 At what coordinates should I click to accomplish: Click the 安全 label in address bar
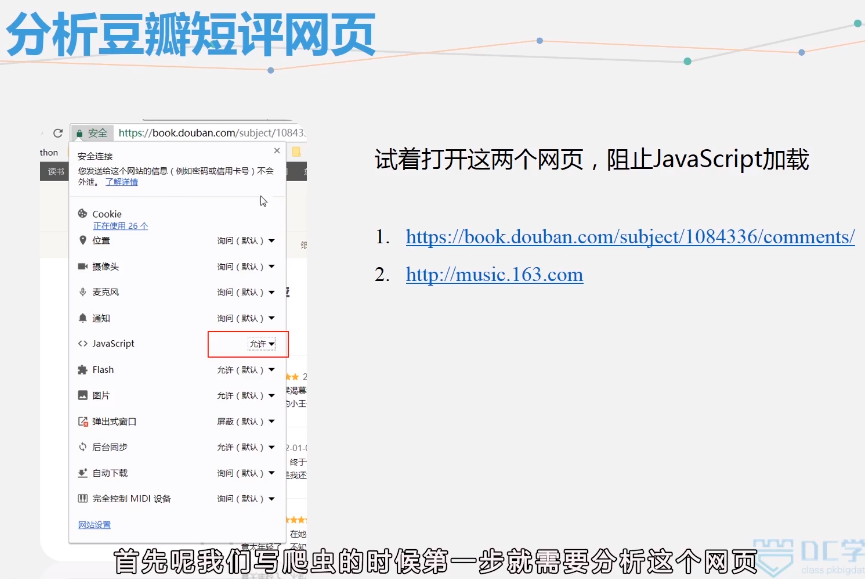click(x=98, y=133)
